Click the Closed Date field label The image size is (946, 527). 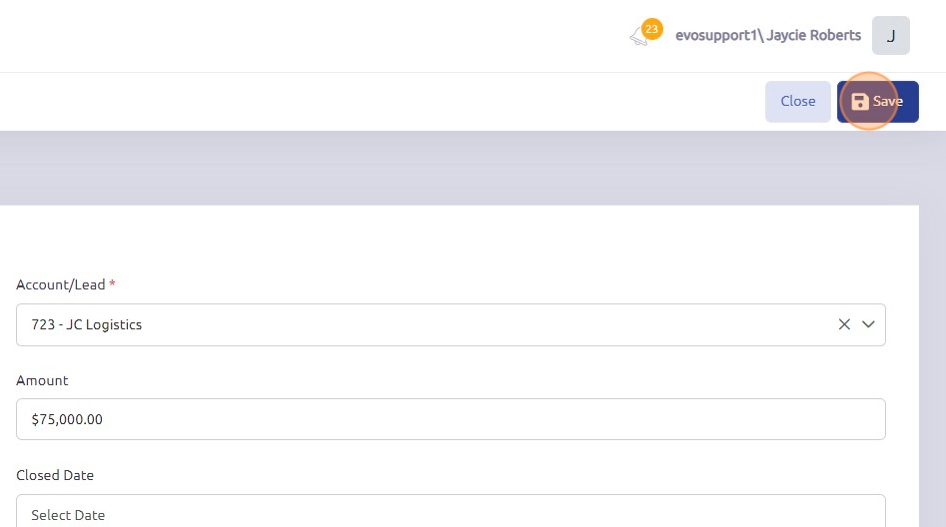pos(55,475)
